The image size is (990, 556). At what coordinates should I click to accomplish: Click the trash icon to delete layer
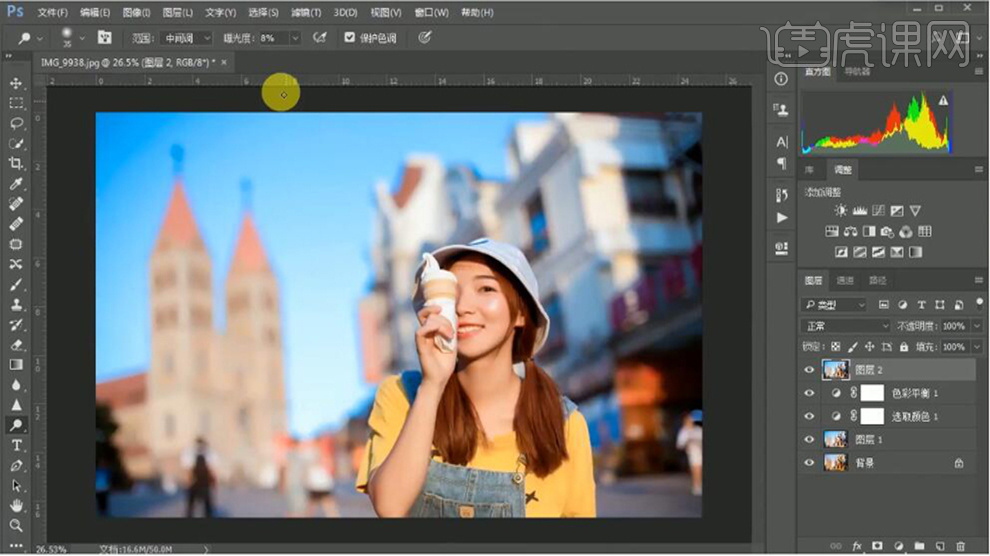pyautogui.click(x=961, y=546)
